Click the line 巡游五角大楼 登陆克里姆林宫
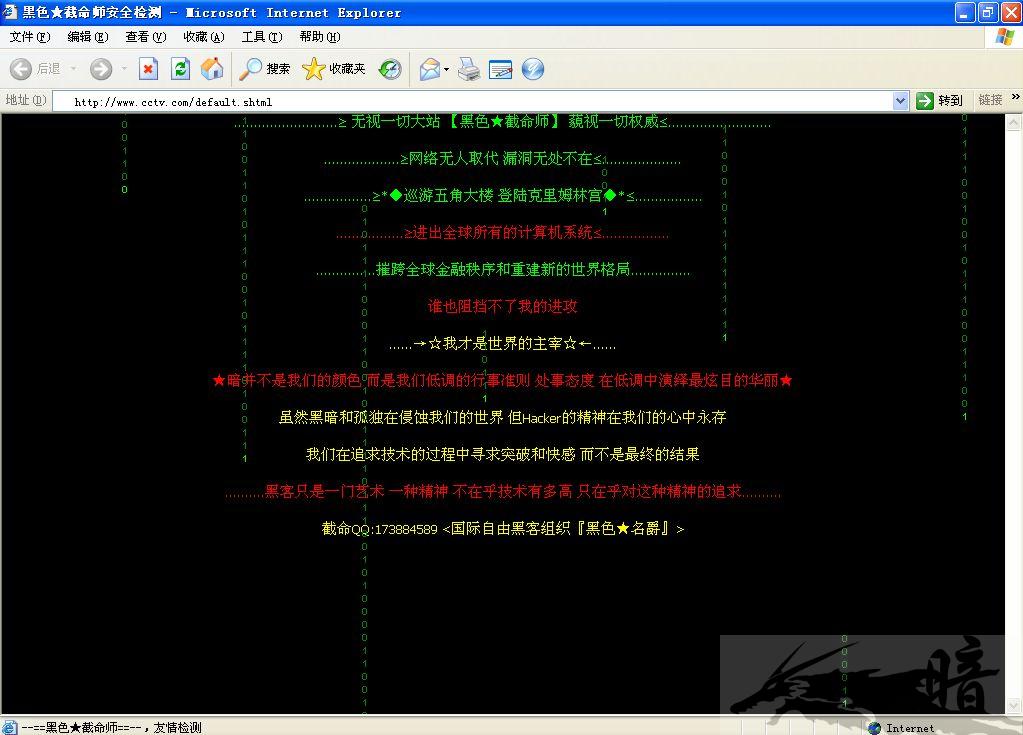1023x735 pixels. (502, 195)
